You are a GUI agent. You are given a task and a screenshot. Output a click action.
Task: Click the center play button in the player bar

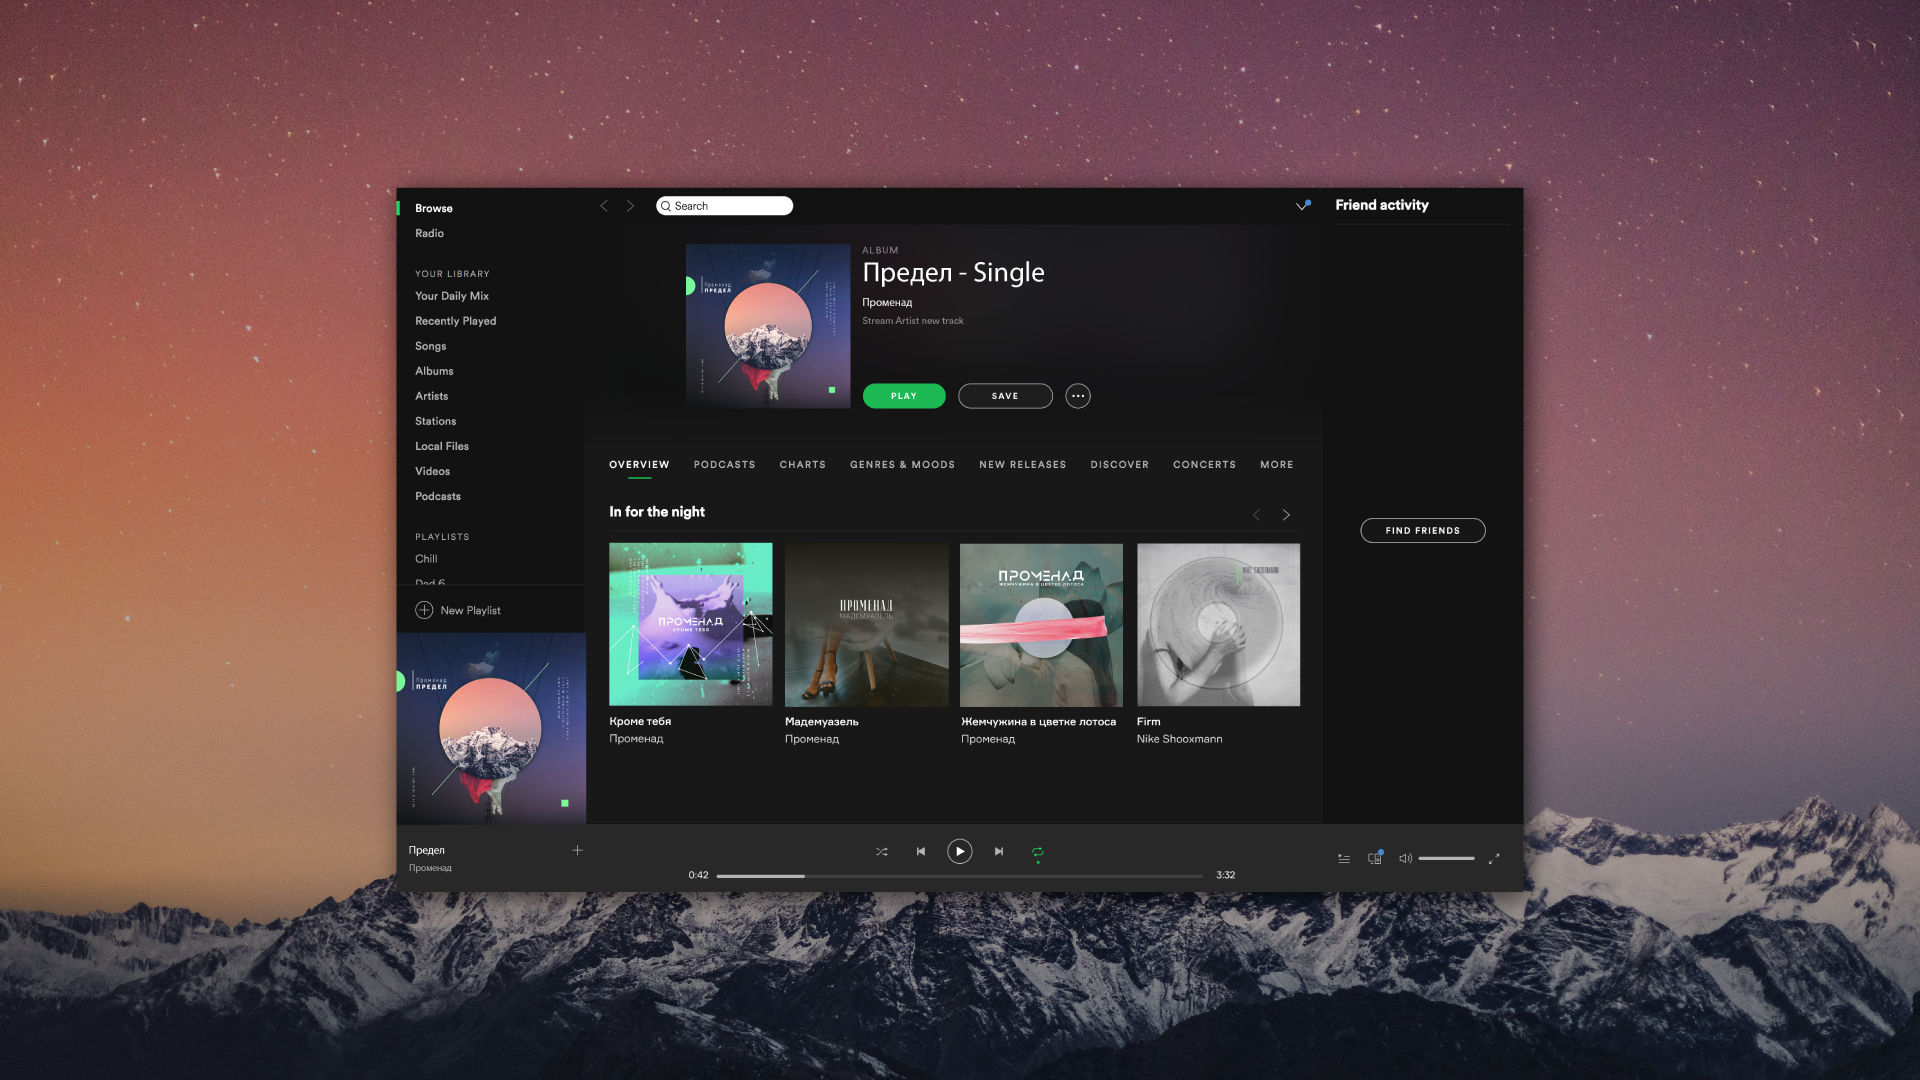coord(959,852)
